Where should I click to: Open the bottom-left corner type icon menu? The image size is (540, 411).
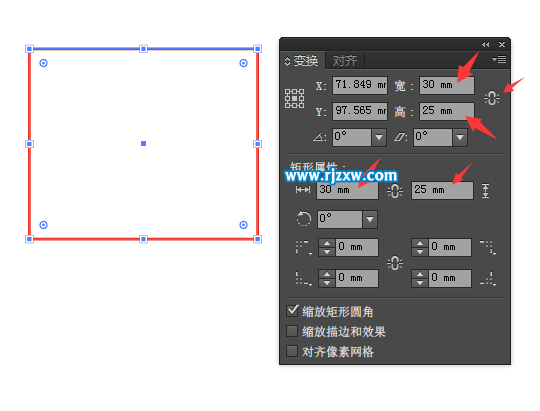point(304,279)
